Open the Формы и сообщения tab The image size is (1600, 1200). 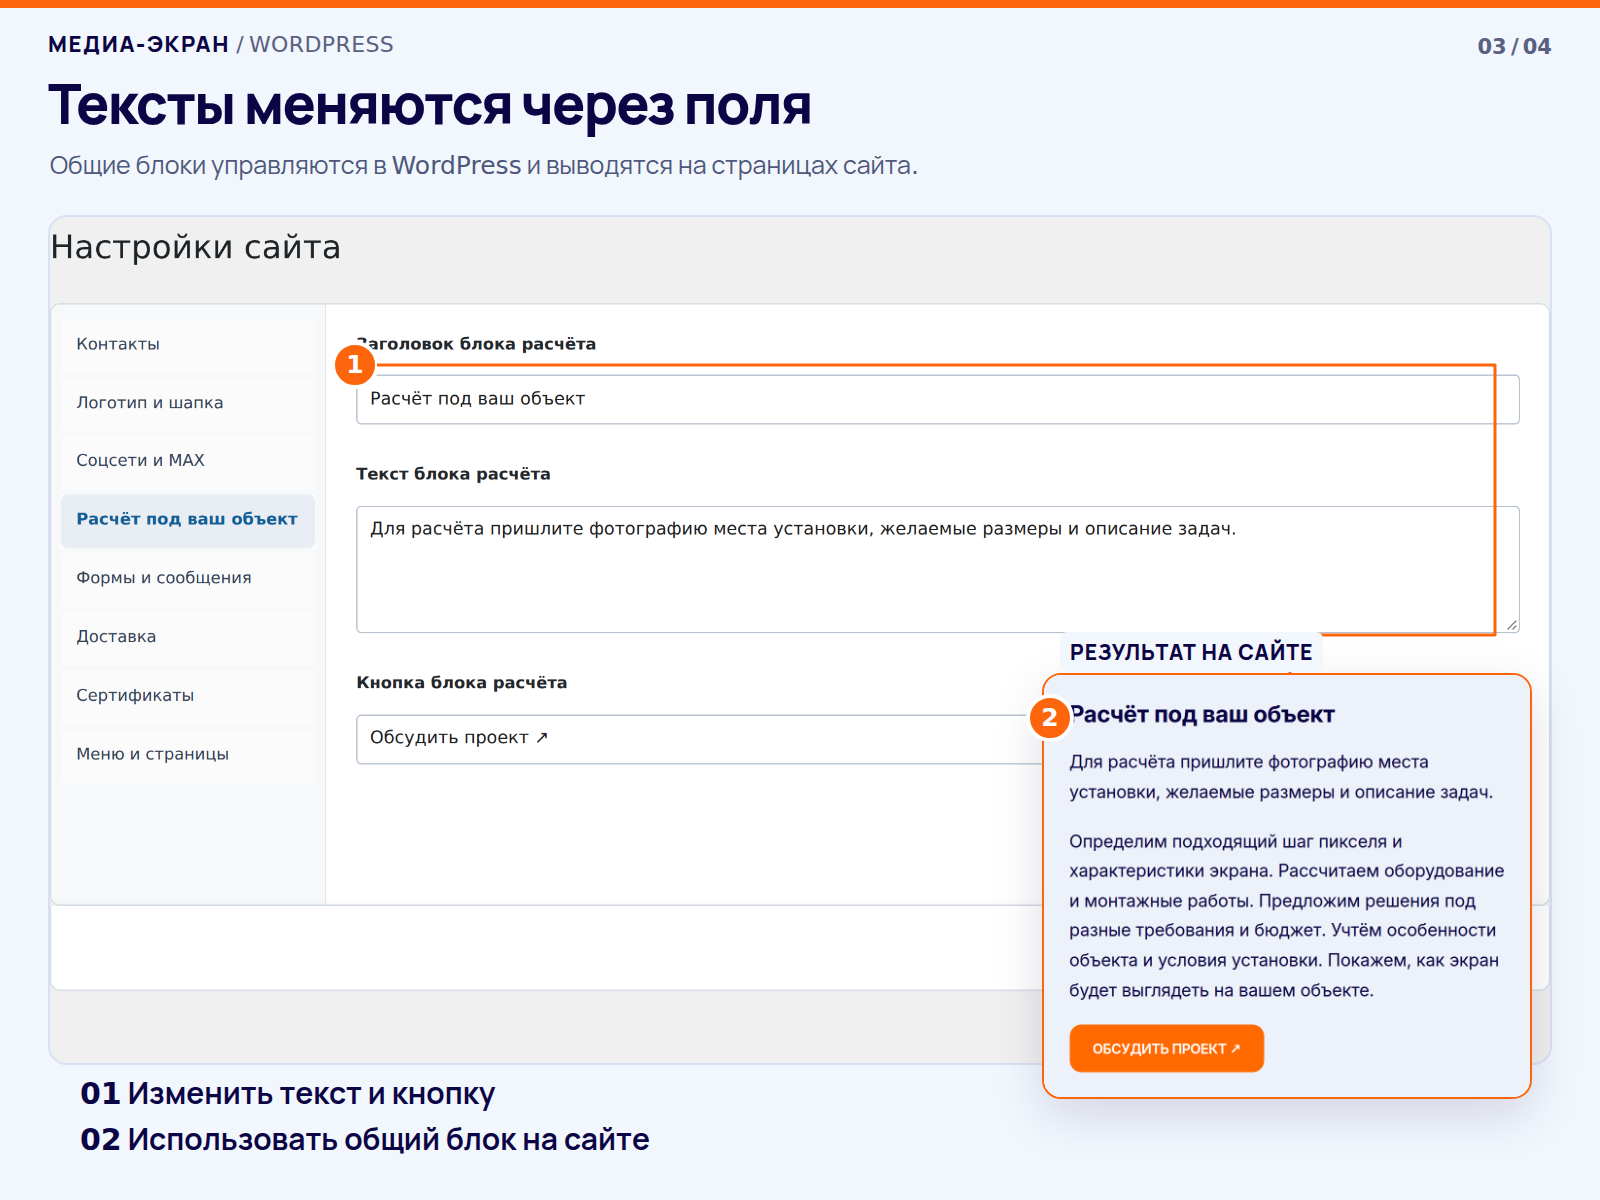(x=188, y=579)
